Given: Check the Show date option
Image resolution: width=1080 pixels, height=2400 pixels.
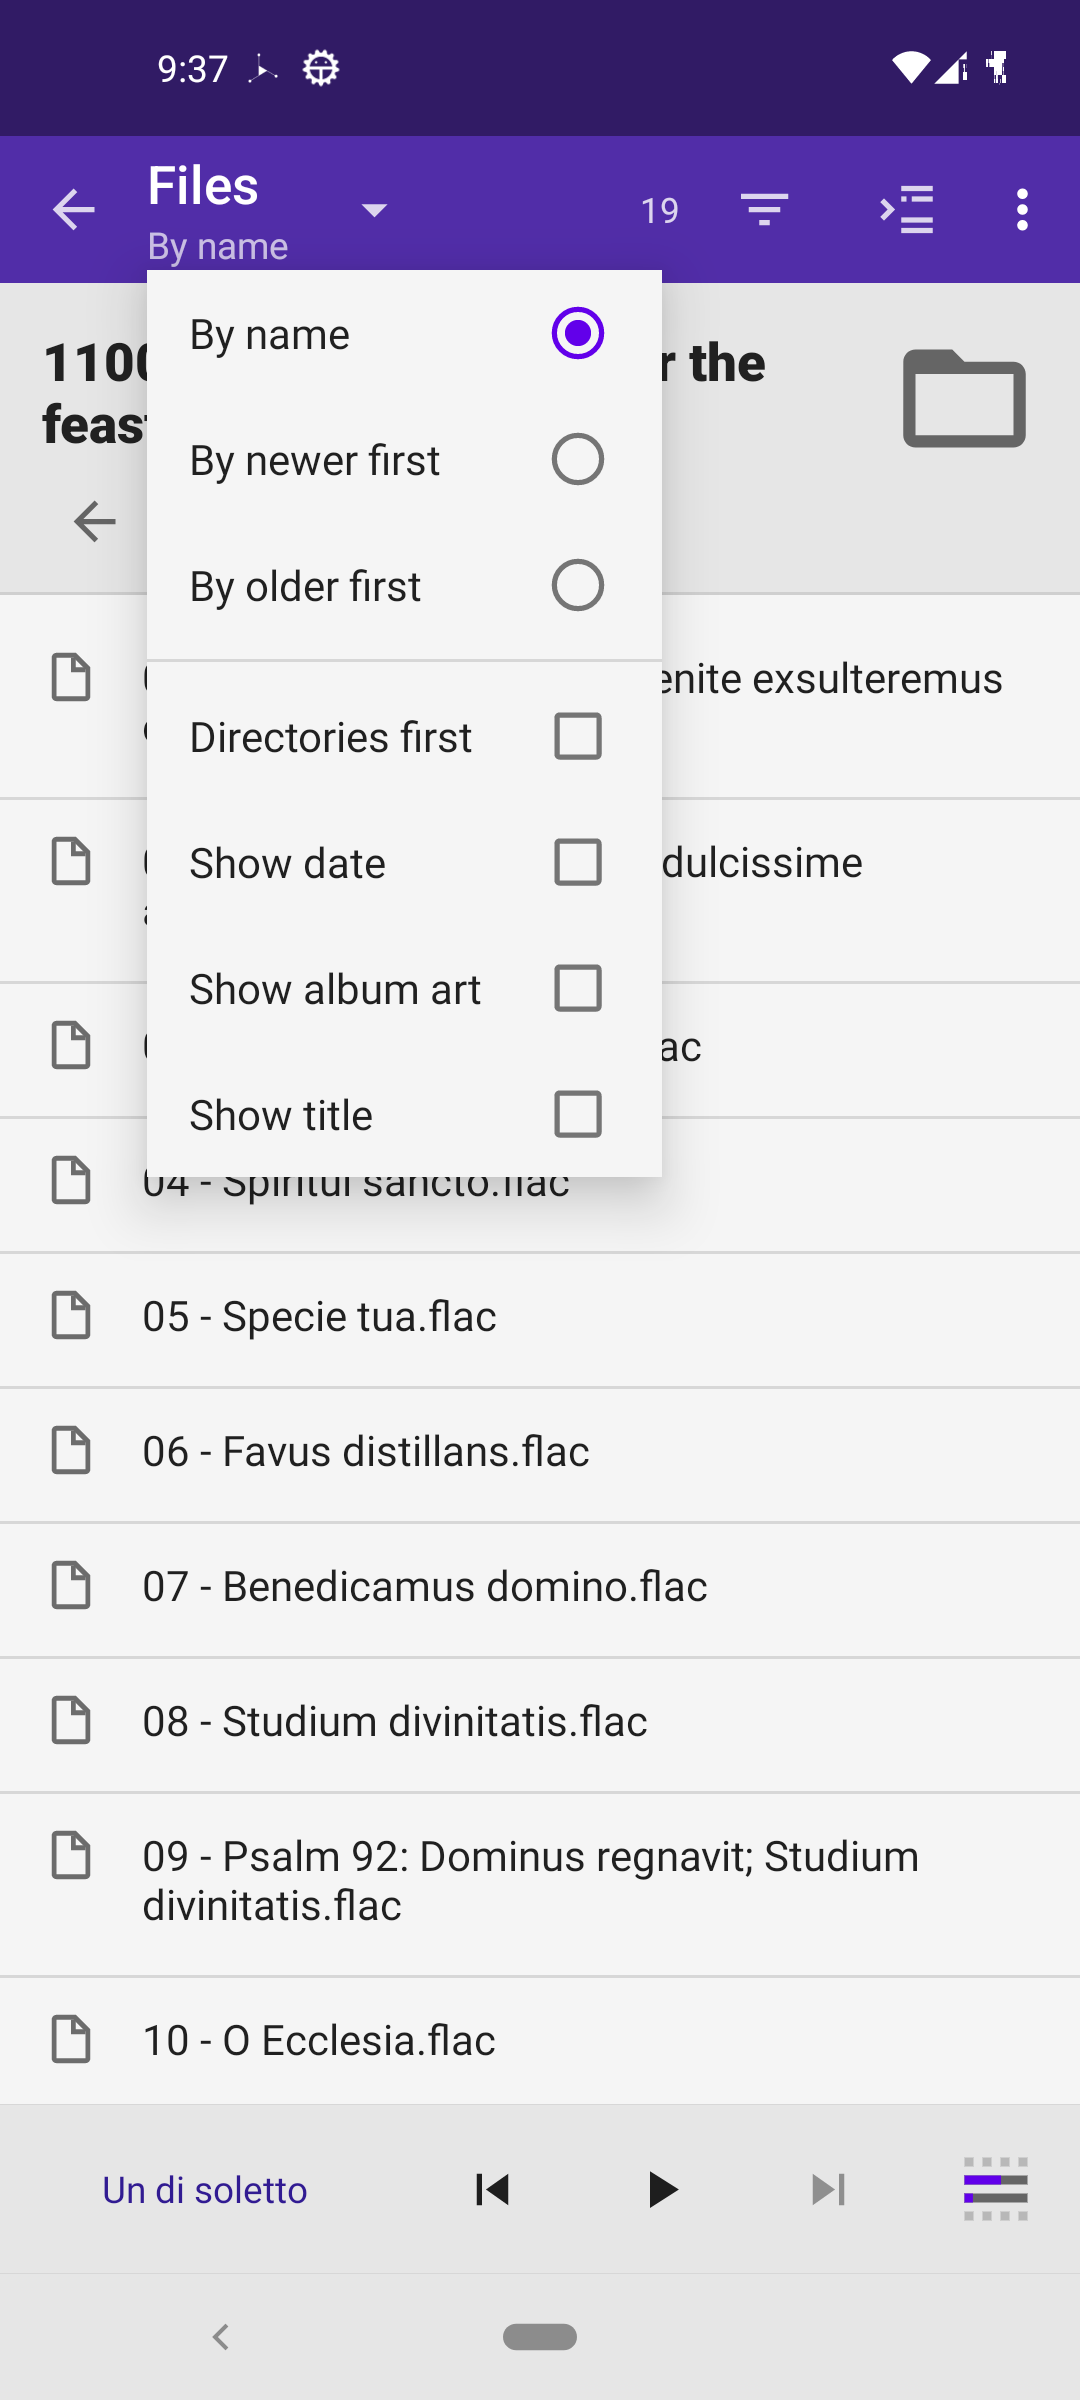Looking at the screenshot, I should pos(577,863).
